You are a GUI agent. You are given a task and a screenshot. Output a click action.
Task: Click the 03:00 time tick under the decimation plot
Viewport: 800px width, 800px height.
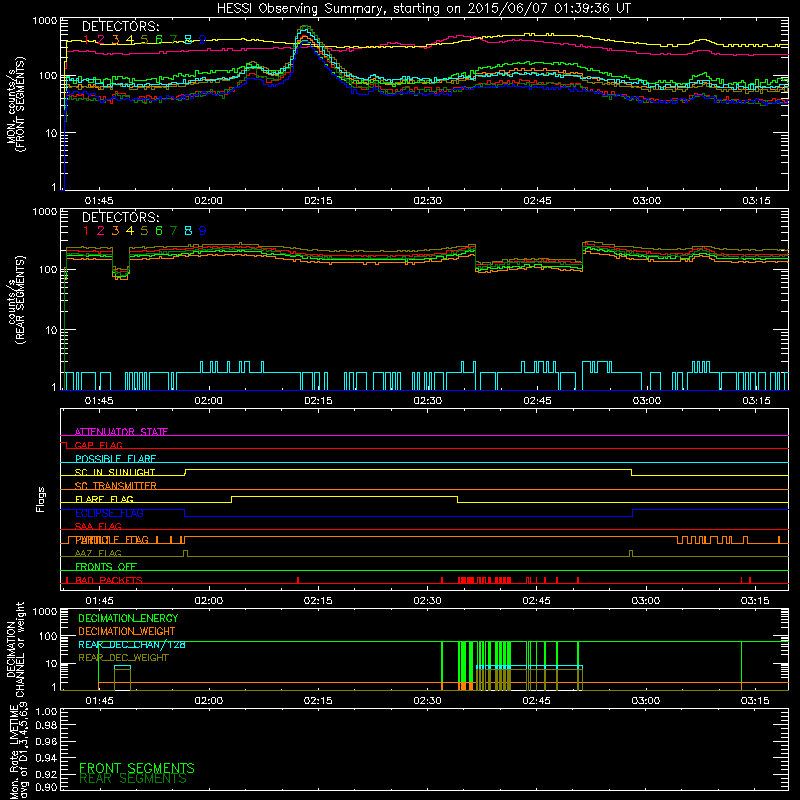tap(646, 701)
